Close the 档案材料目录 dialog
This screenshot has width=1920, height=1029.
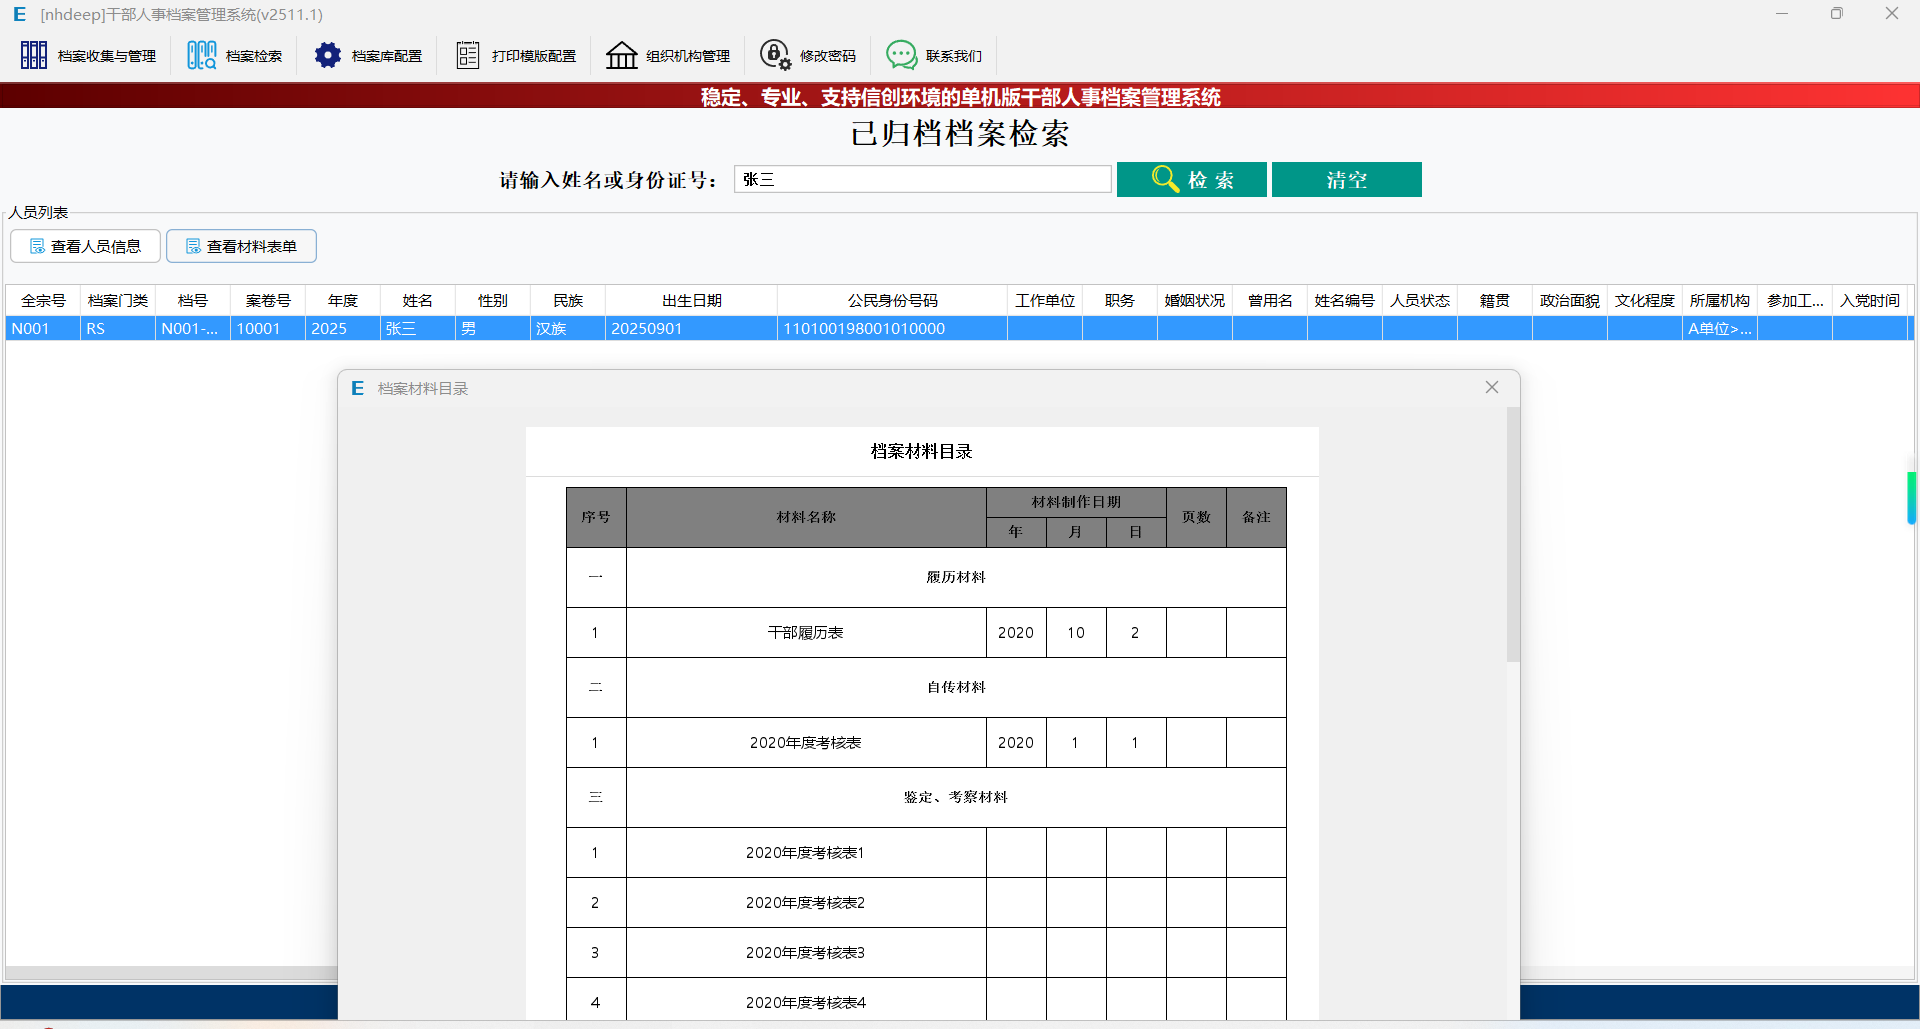tap(1492, 387)
